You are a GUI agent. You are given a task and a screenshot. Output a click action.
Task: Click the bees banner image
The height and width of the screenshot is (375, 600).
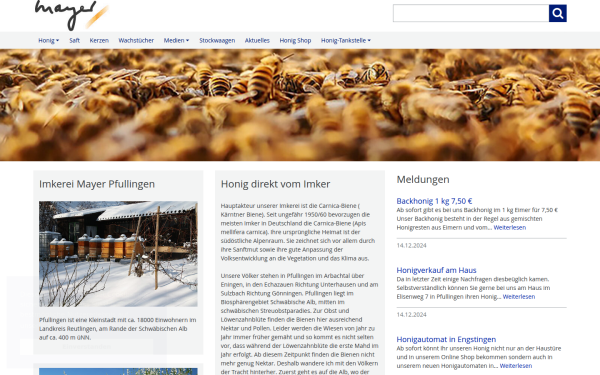coord(300,105)
